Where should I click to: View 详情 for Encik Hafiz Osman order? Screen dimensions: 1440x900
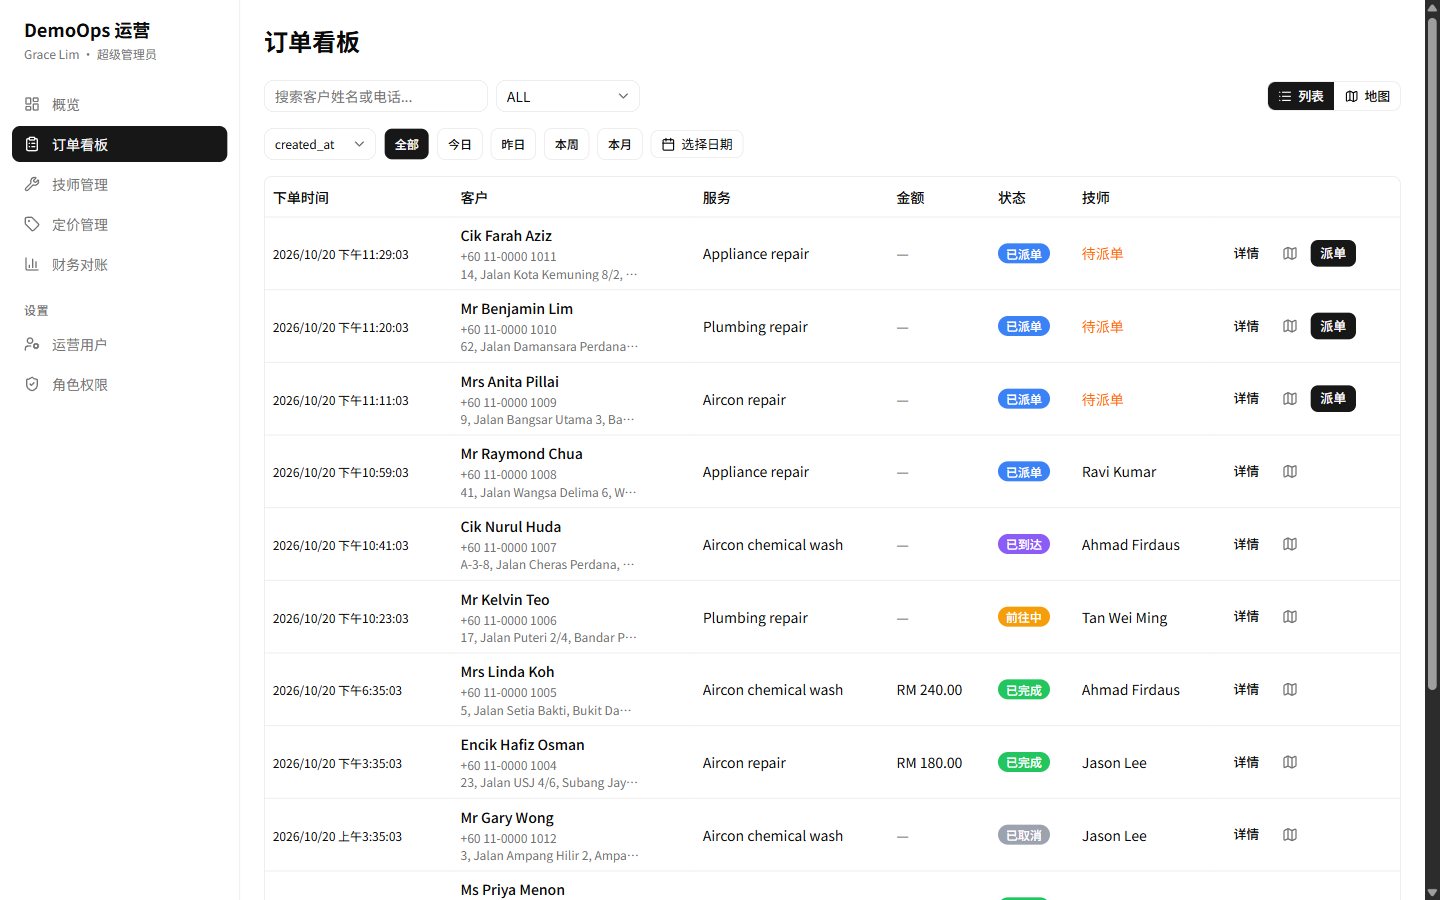[x=1246, y=763]
